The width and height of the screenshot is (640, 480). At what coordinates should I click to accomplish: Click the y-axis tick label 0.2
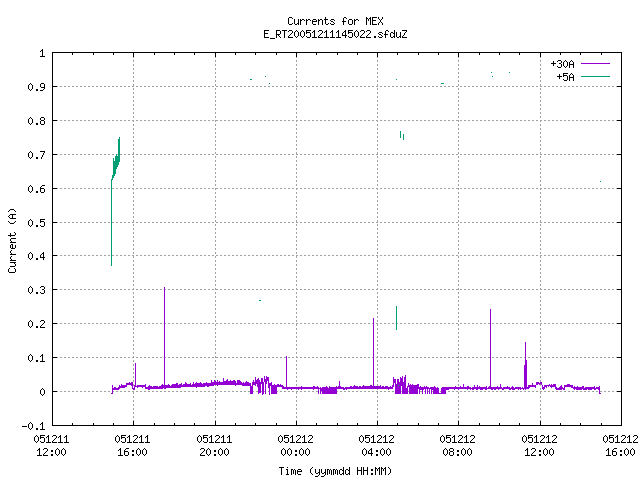coord(36,324)
